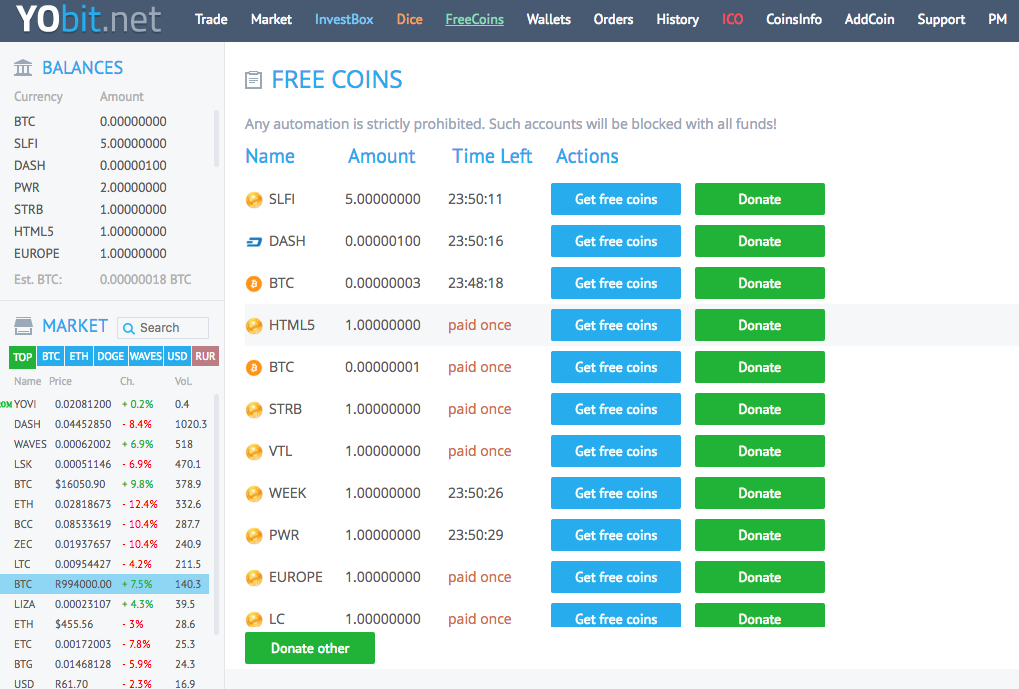The width and height of the screenshot is (1019, 689).
Task: Select the WAVES market tab
Action: [x=146, y=356]
